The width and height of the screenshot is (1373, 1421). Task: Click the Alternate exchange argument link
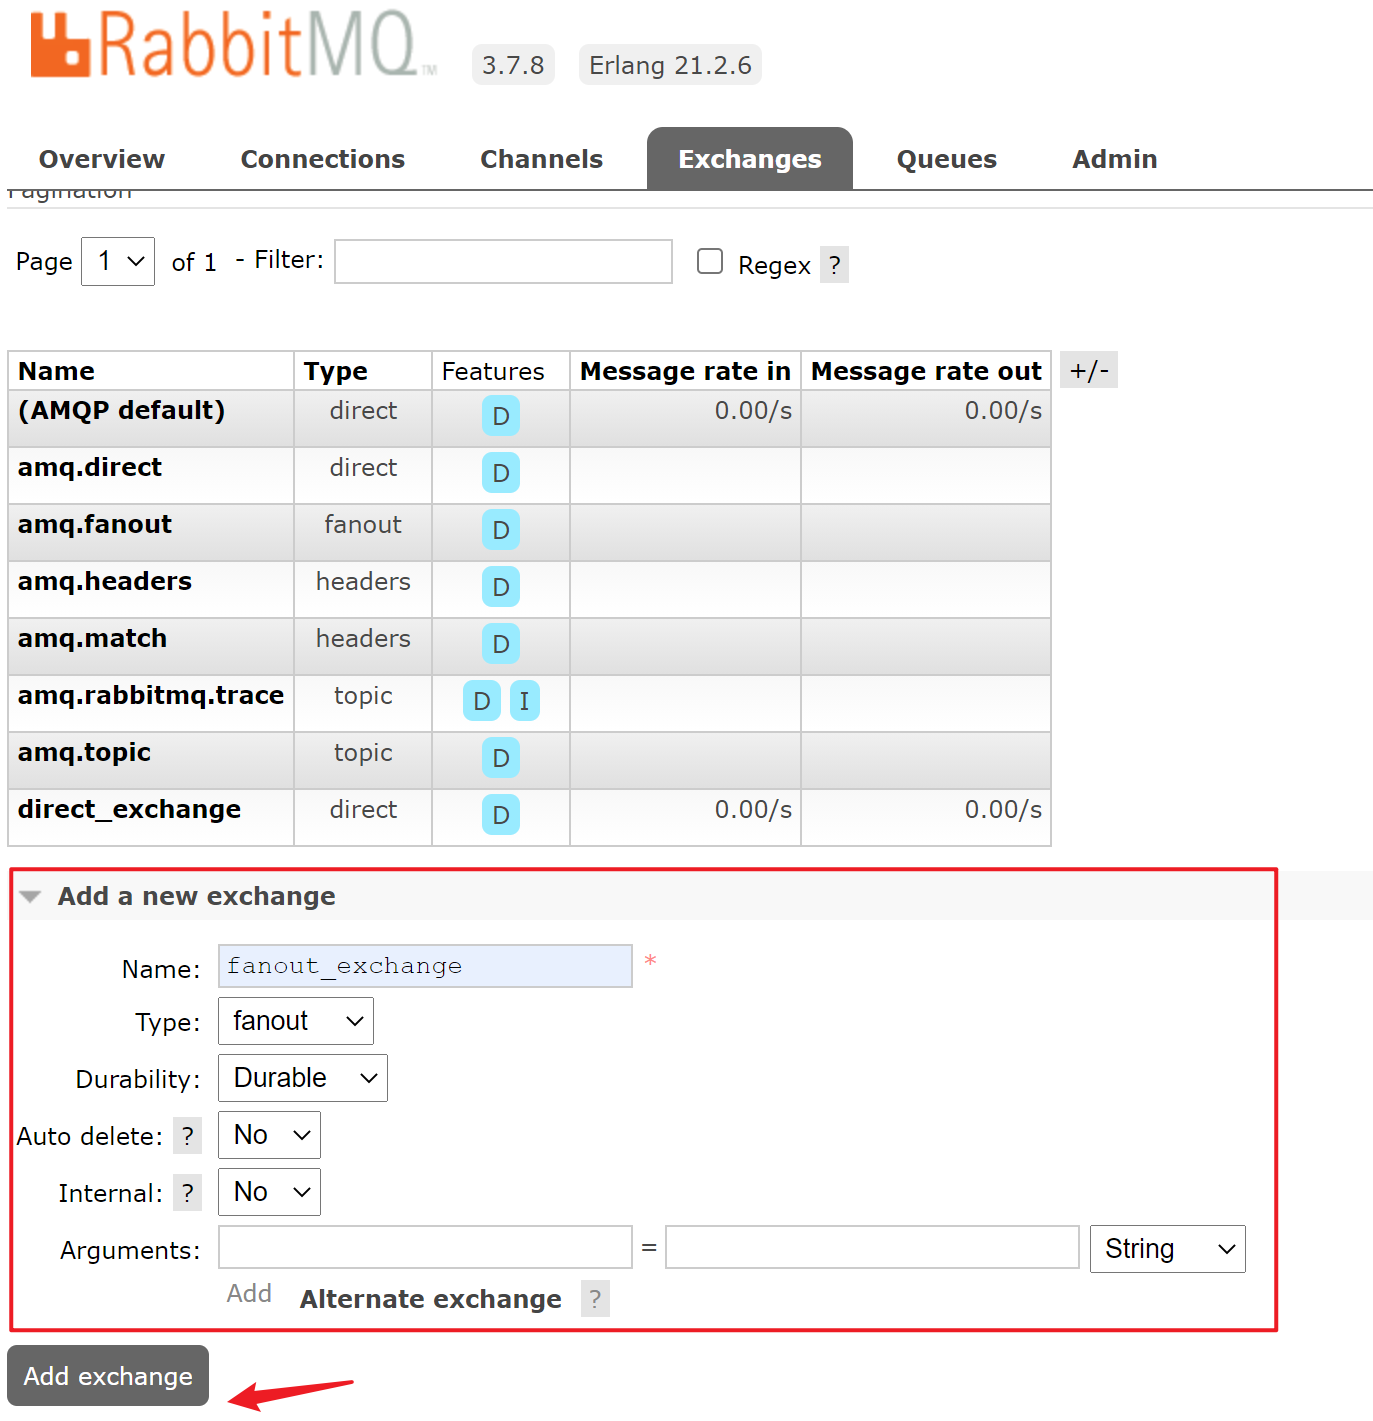(x=430, y=1299)
